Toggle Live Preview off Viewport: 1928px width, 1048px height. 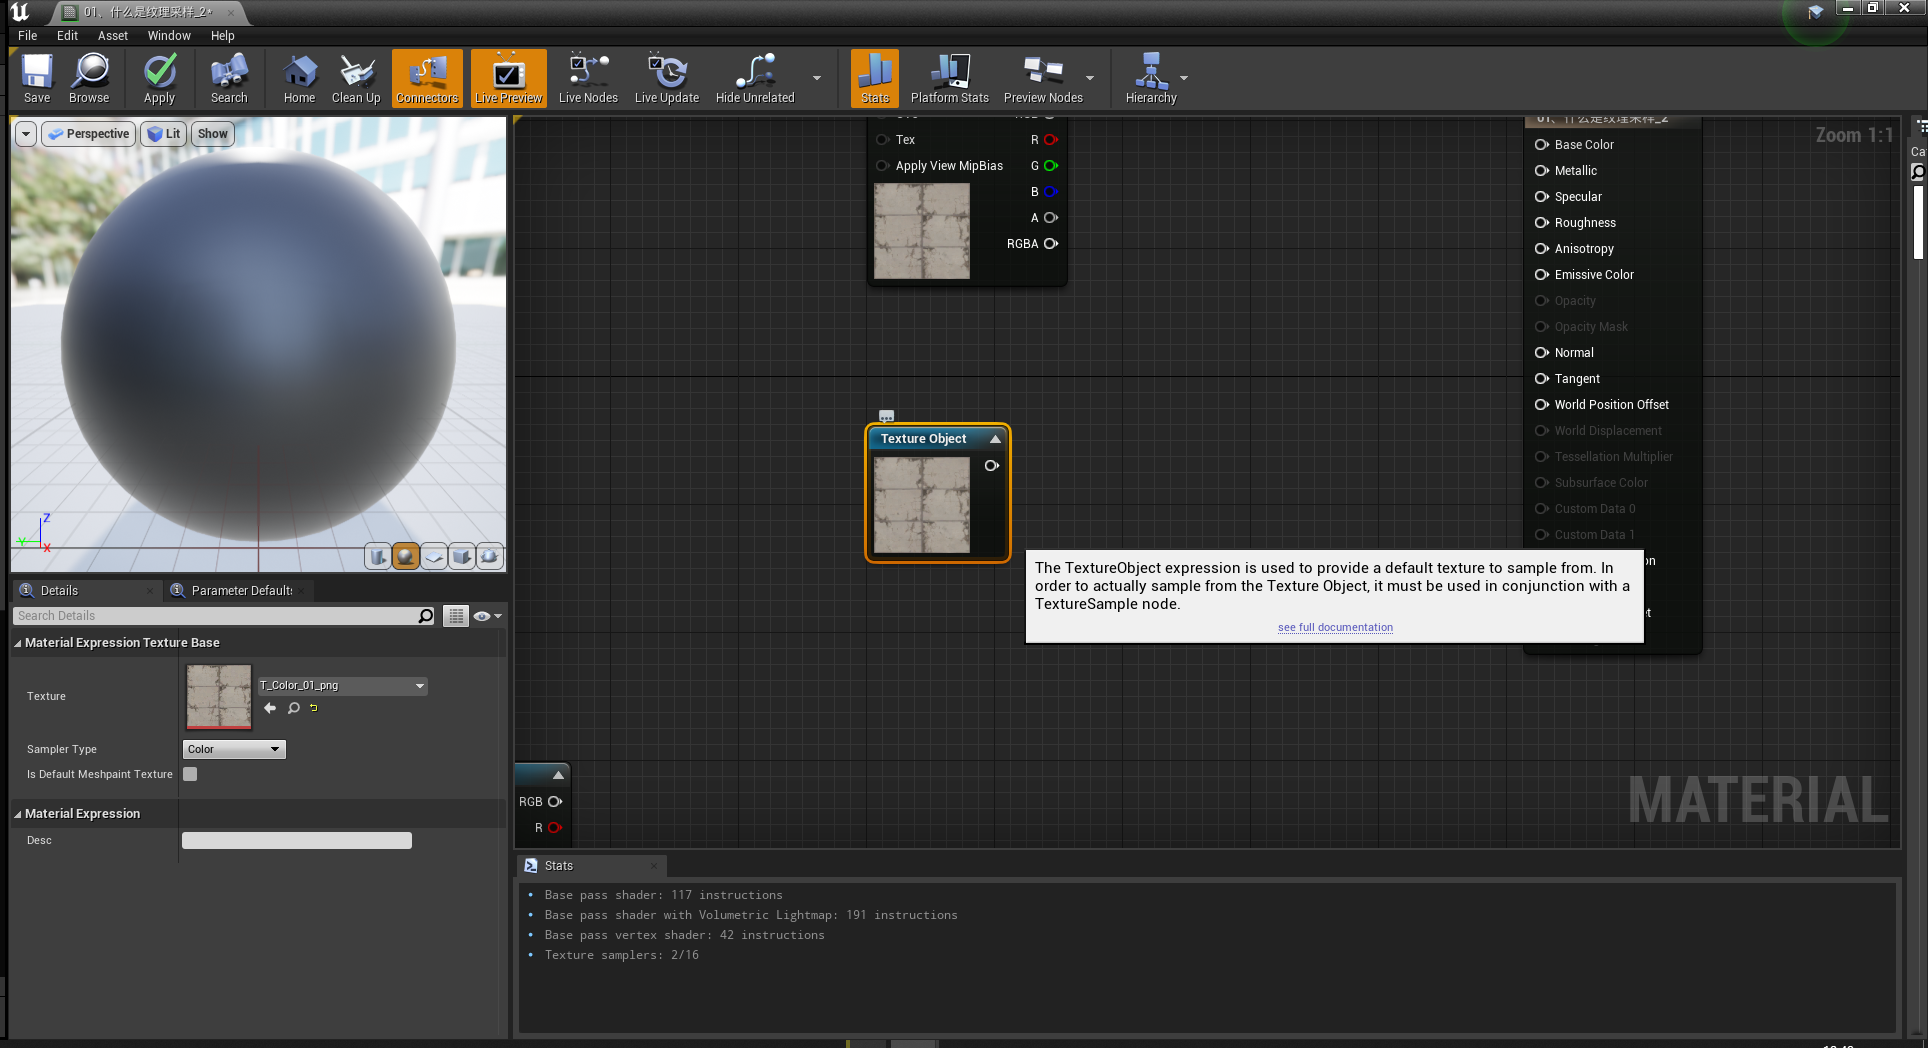coord(508,78)
